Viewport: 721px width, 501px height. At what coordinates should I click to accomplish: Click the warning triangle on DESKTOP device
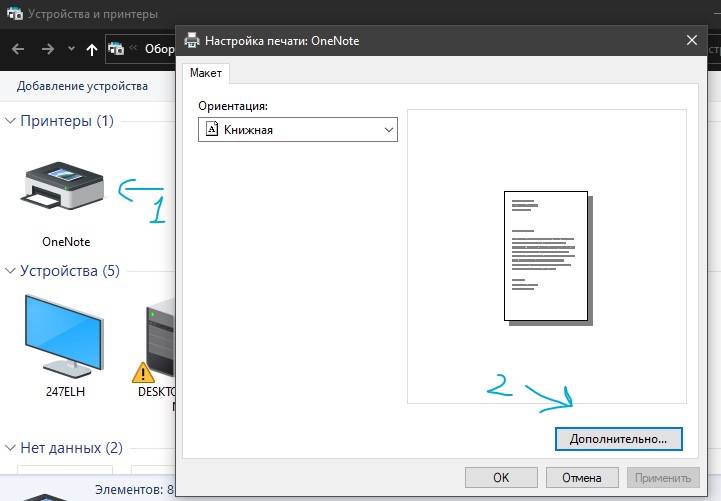[x=143, y=372]
